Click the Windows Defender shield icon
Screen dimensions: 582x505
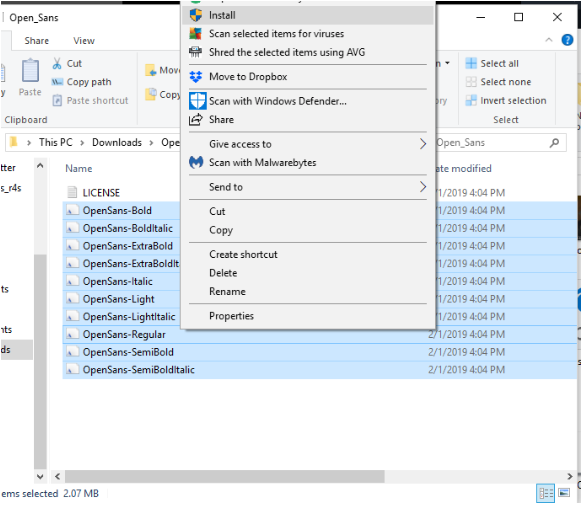(x=197, y=101)
